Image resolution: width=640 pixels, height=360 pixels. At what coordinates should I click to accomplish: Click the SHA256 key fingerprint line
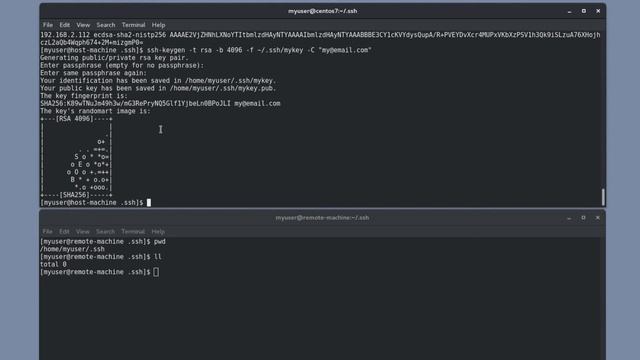tap(160, 104)
